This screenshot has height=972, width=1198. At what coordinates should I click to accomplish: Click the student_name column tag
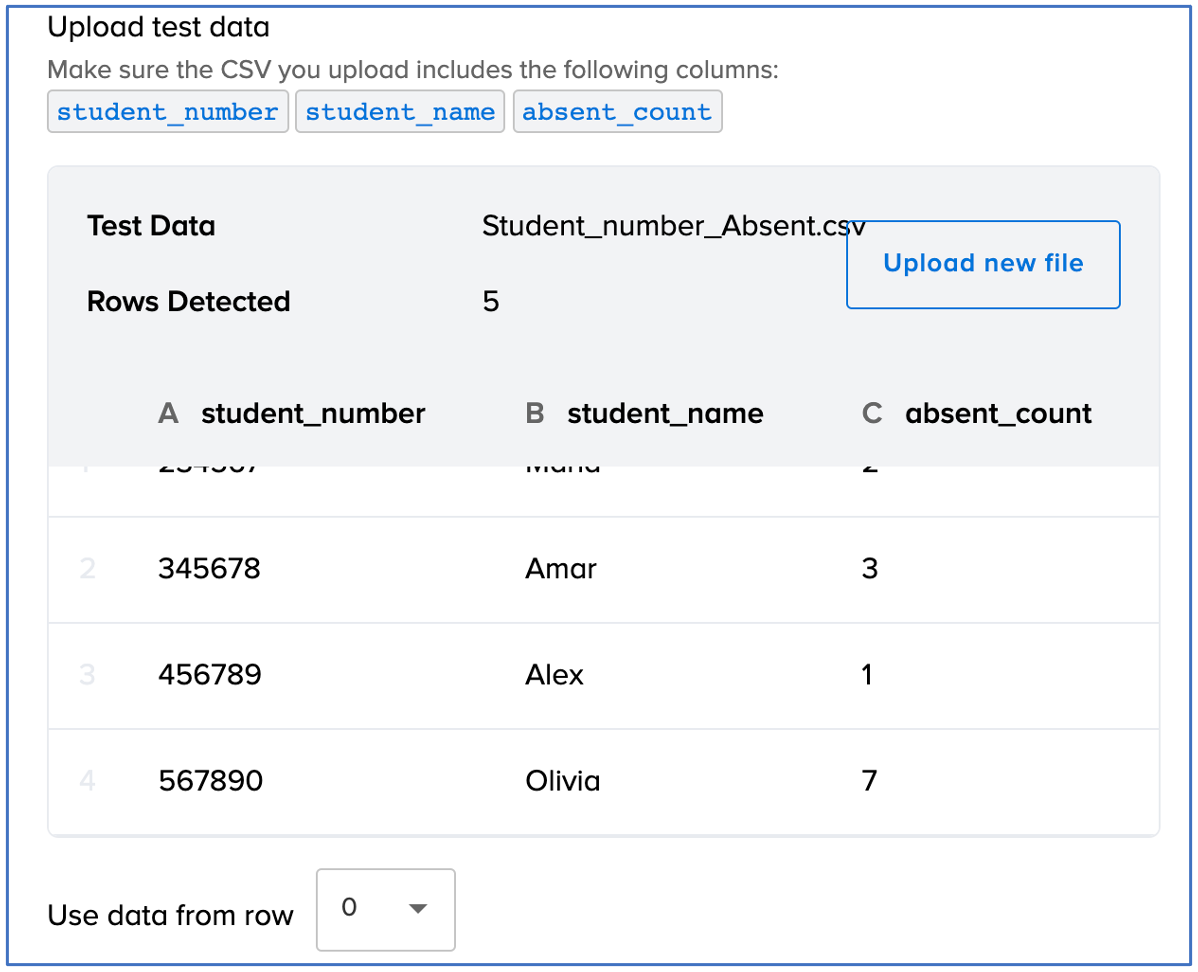[399, 112]
